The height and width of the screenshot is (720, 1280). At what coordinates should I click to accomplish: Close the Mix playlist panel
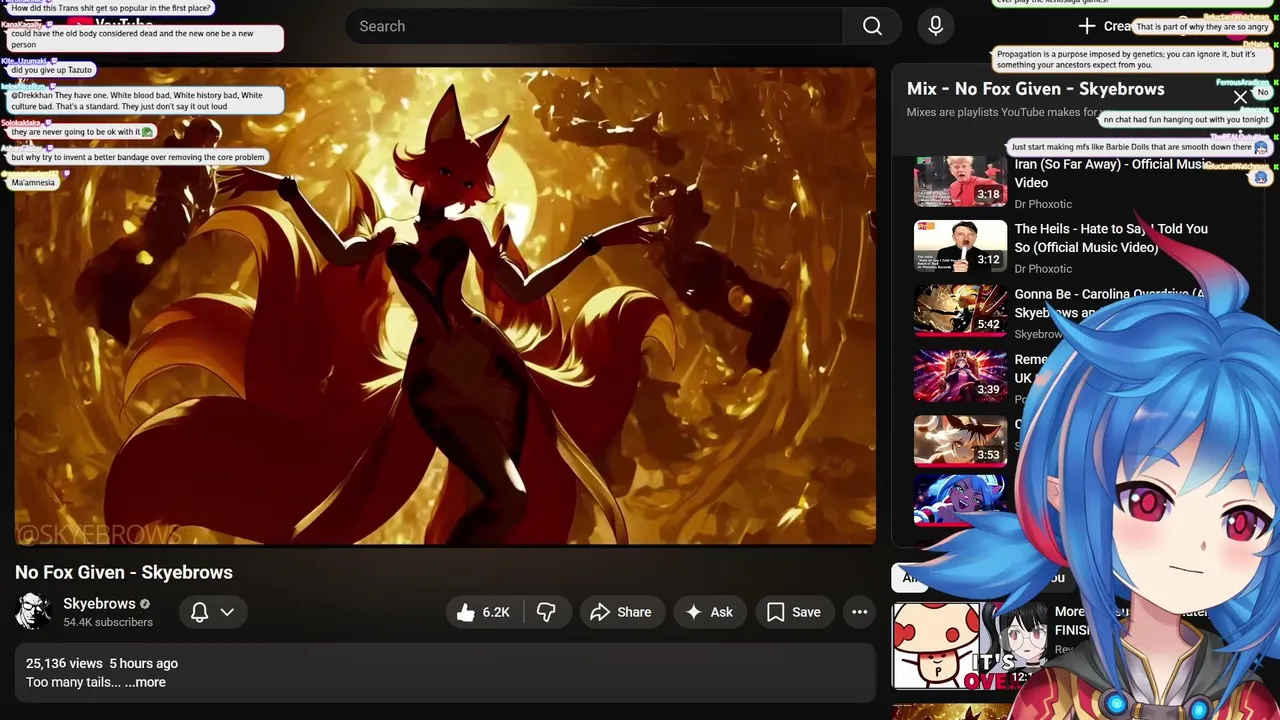click(1240, 97)
